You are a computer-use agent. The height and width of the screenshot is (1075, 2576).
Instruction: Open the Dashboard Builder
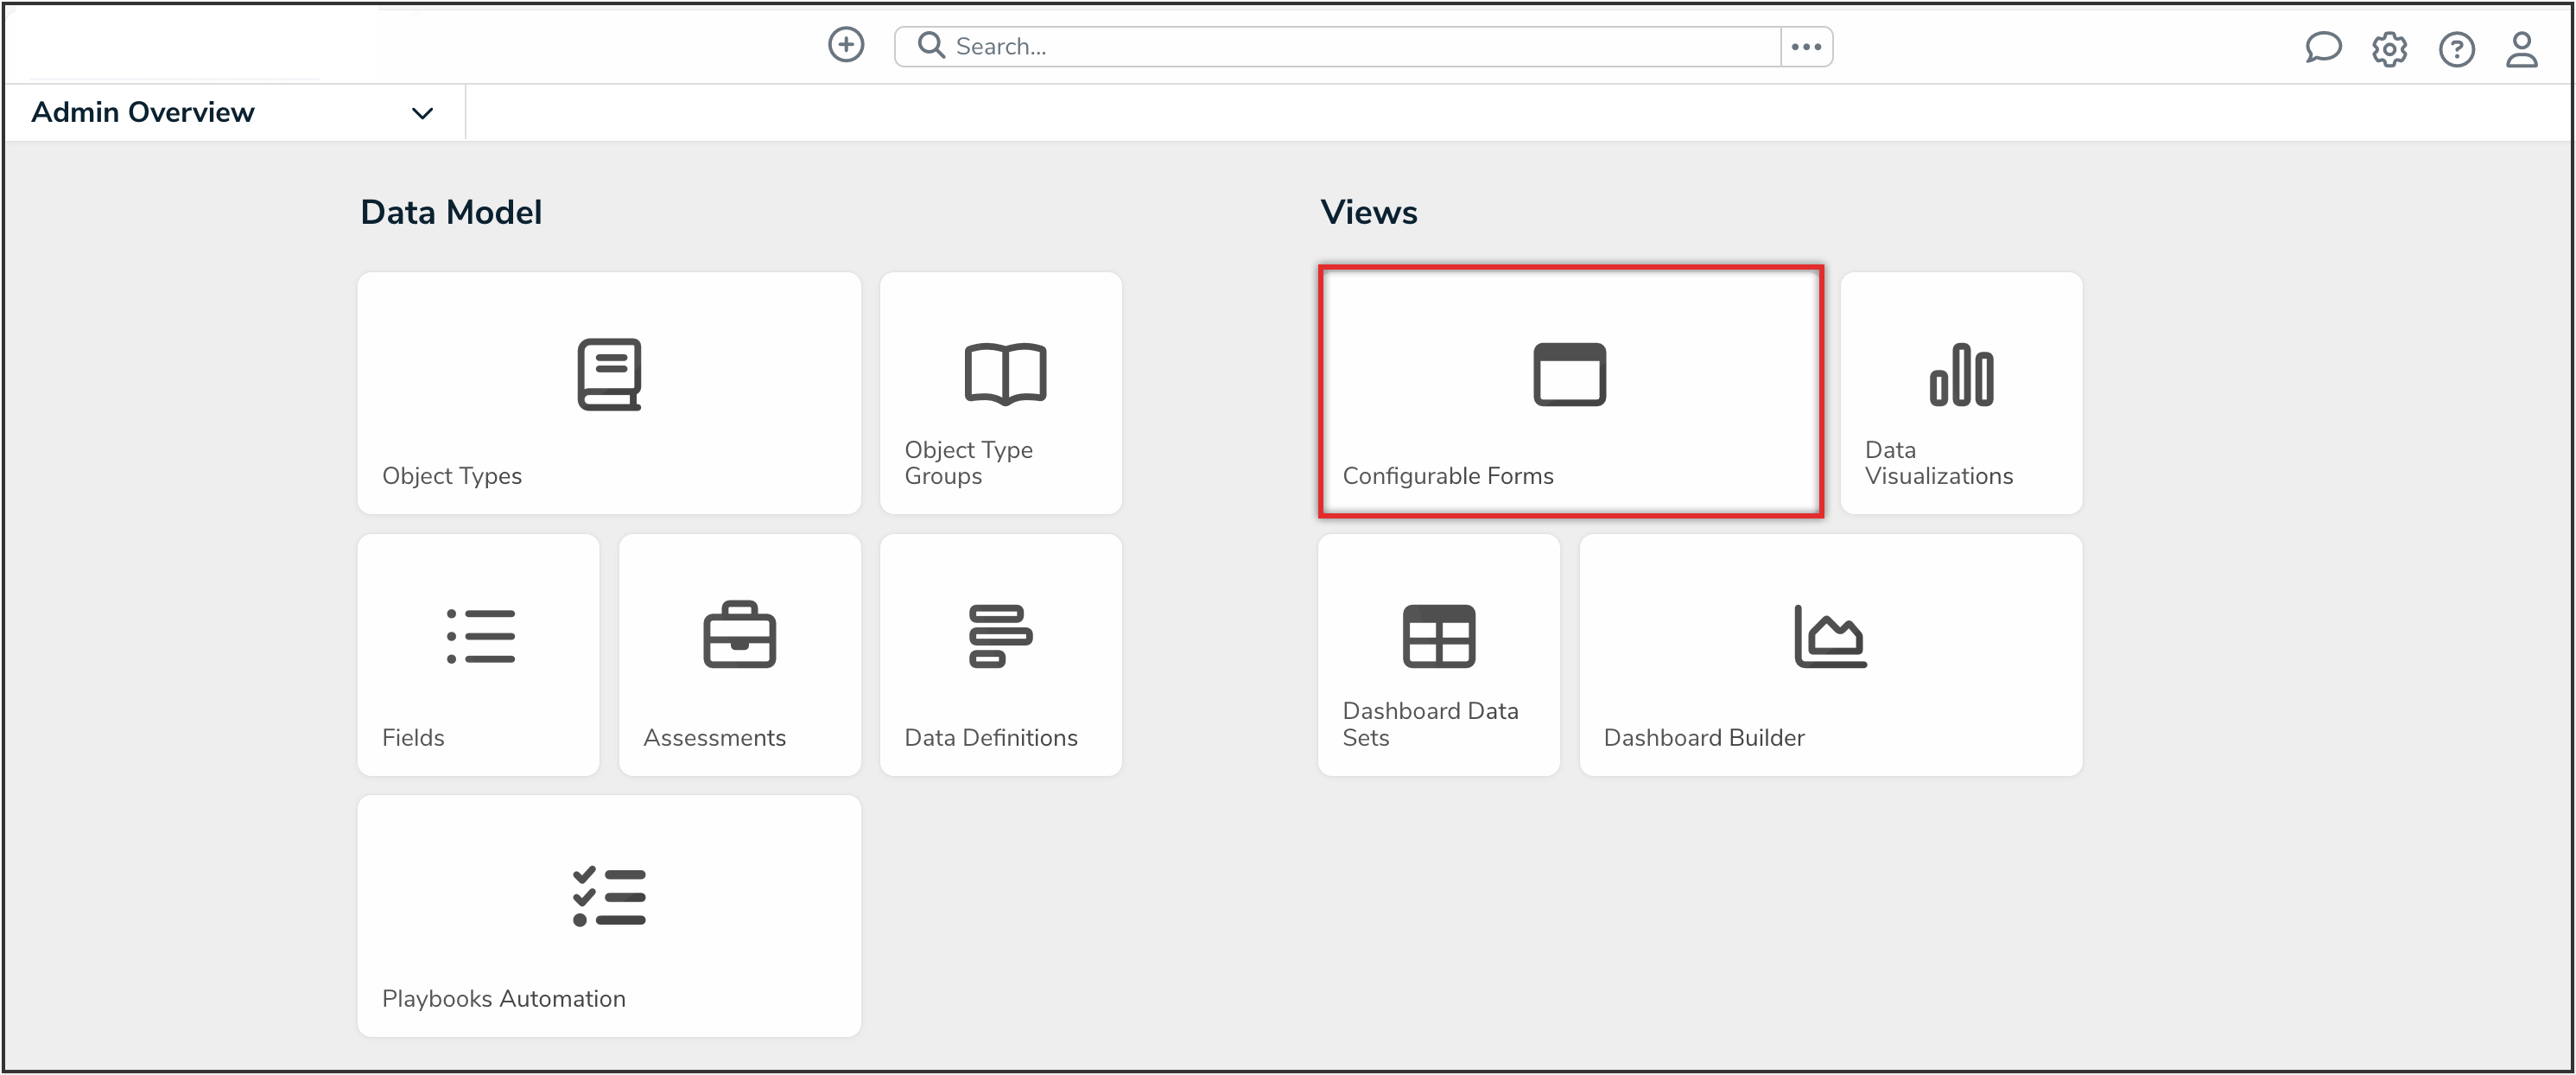1829,655
